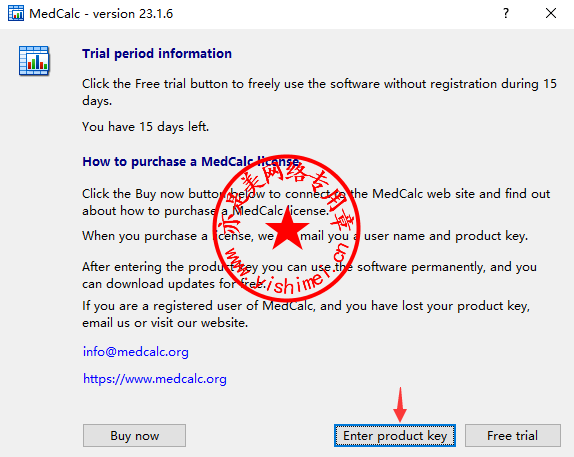Click the red arrow pointing at product key

[x=400, y=405]
